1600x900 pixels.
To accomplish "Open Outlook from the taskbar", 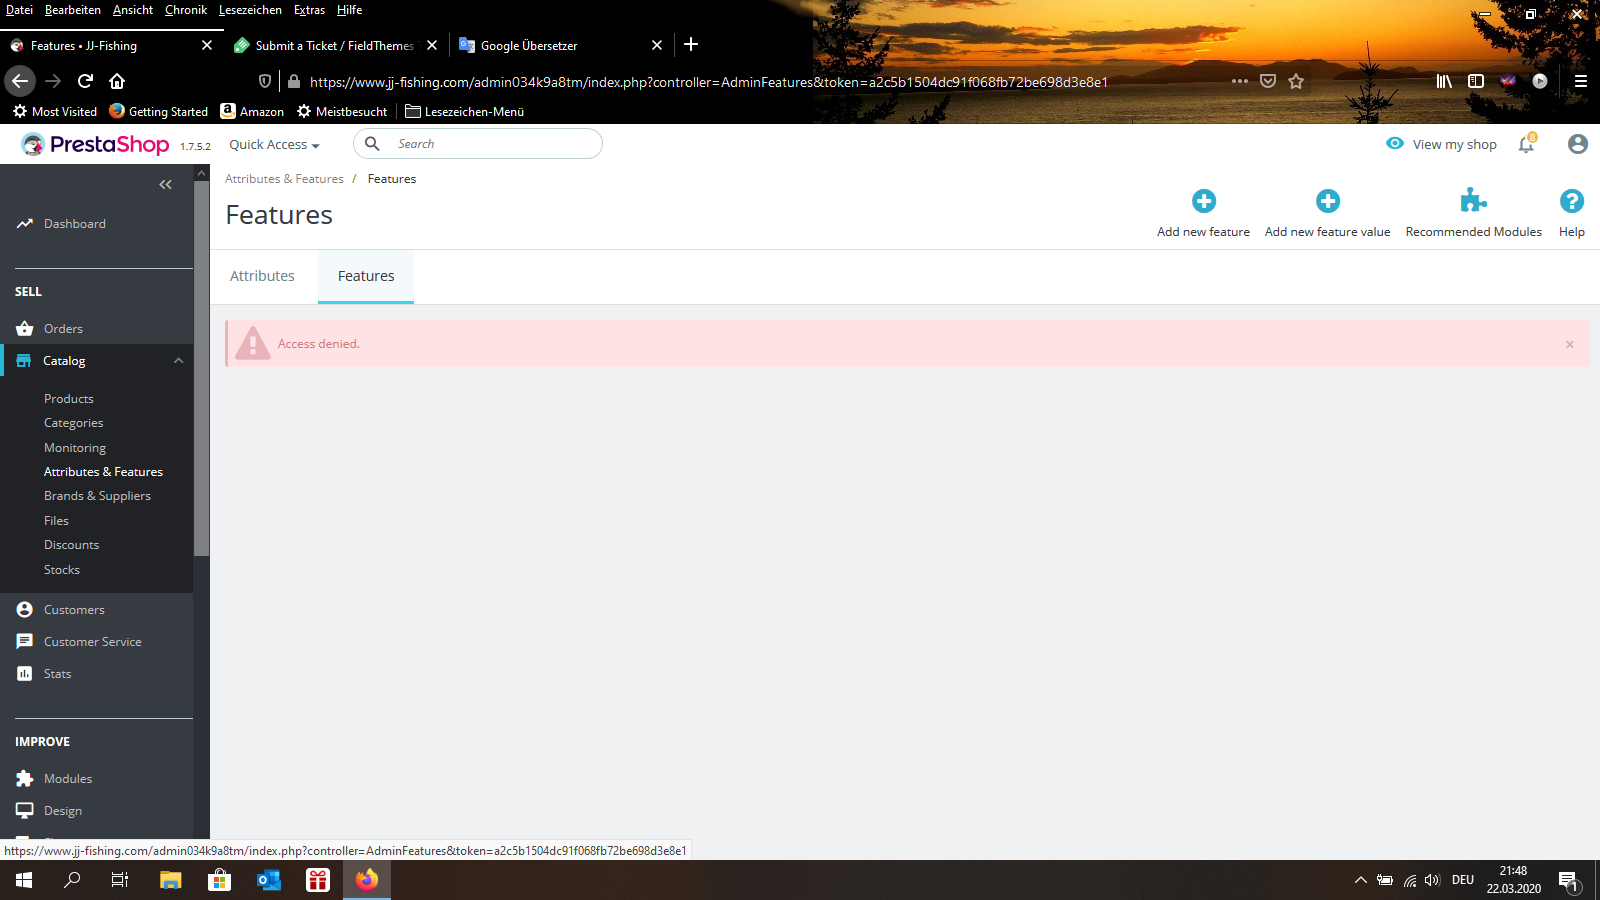I will click(x=269, y=880).
